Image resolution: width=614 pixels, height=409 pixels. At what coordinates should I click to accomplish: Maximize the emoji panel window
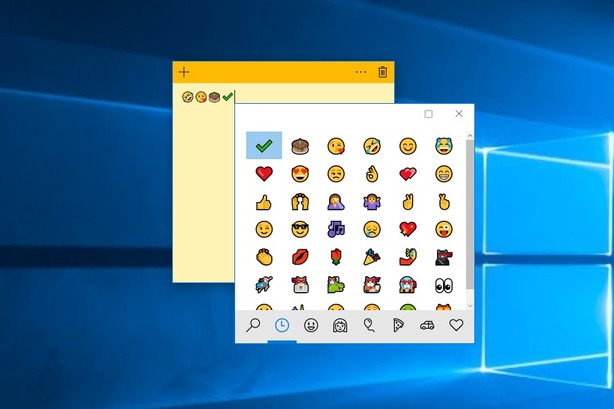(428, 114)
